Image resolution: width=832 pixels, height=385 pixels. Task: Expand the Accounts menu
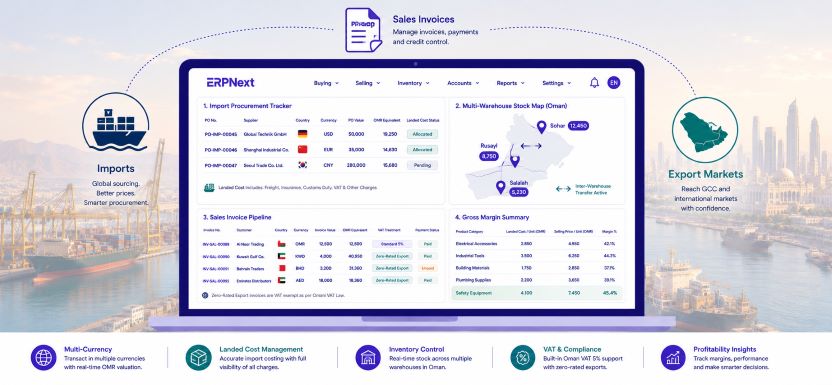(463, 83)
